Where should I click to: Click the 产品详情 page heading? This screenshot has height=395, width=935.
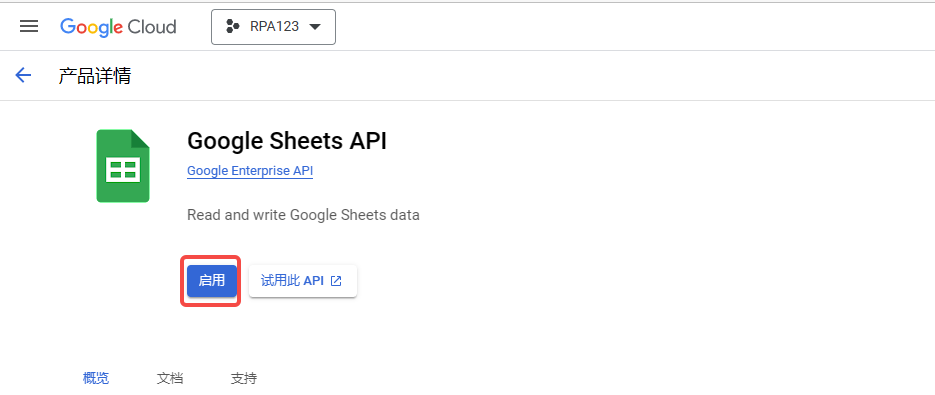point(95,76)
